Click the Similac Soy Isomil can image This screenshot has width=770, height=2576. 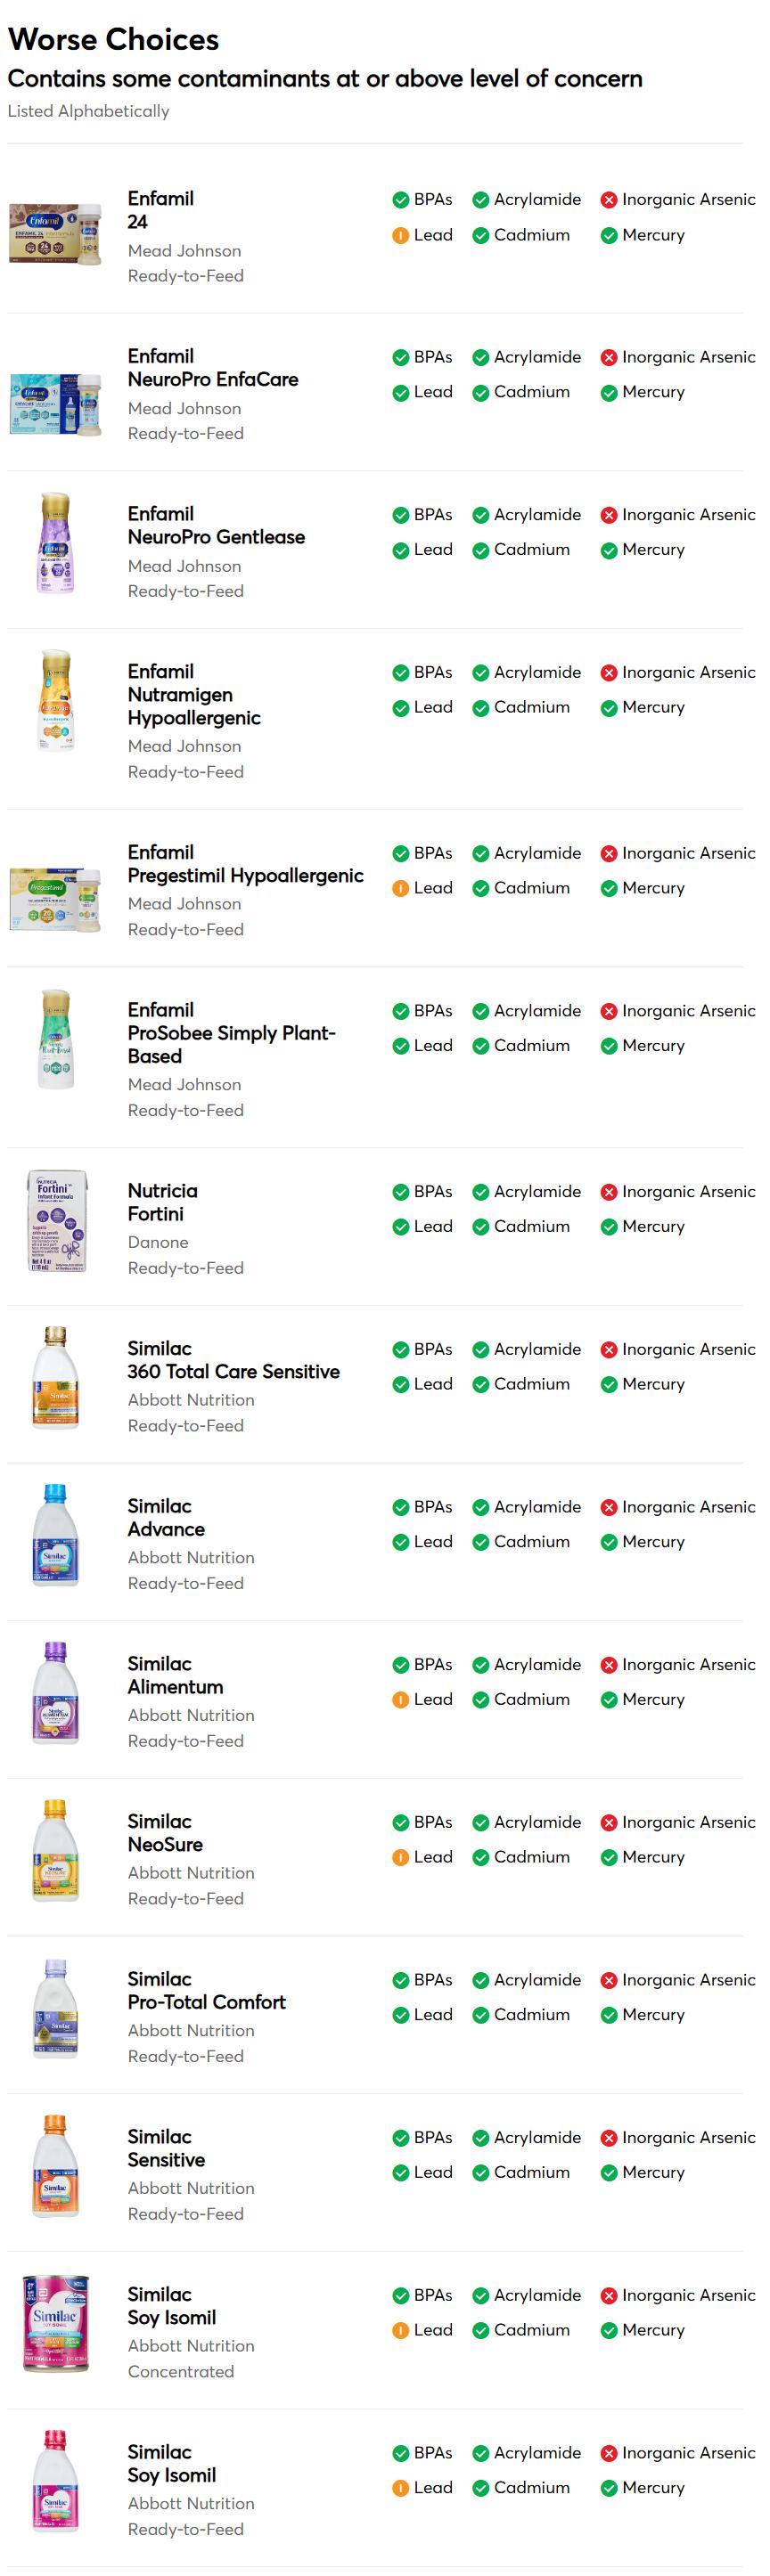click(x=56, y=2324)
